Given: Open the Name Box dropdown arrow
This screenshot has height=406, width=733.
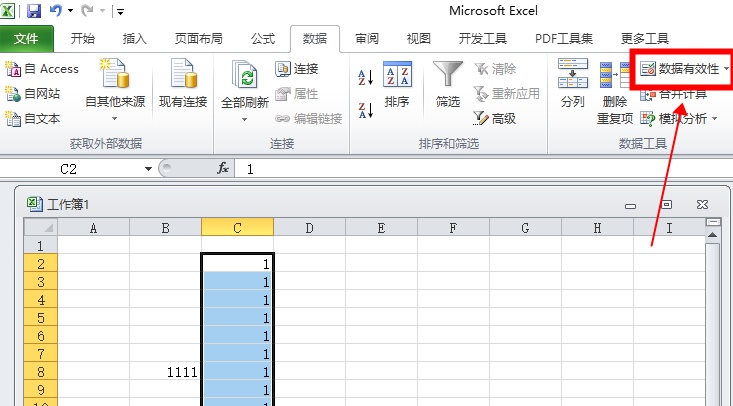Looking at the screenshot, I should coord(148,169).
